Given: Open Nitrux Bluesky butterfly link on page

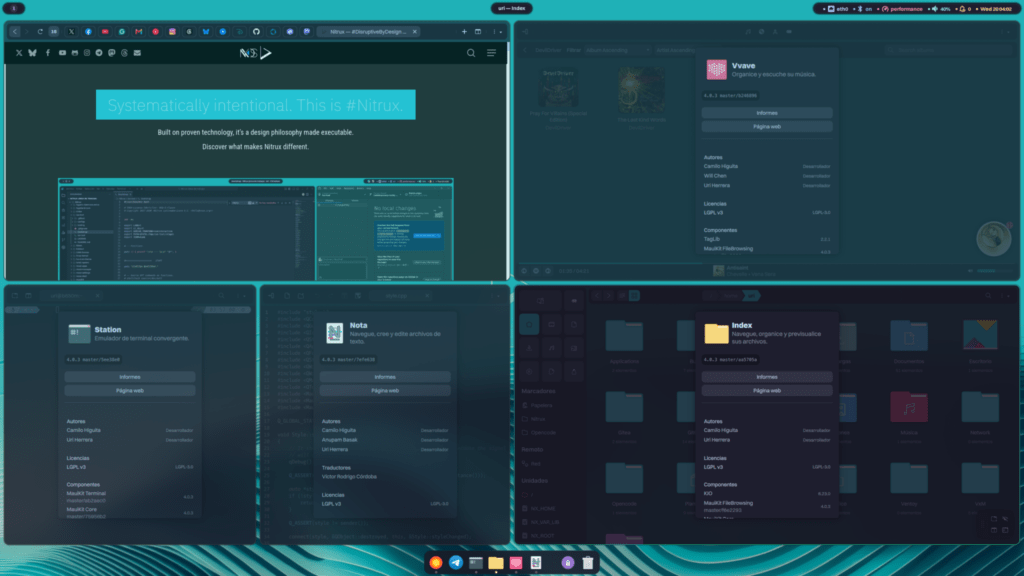Looking at the screenshot, I should (x=32, y=53).
